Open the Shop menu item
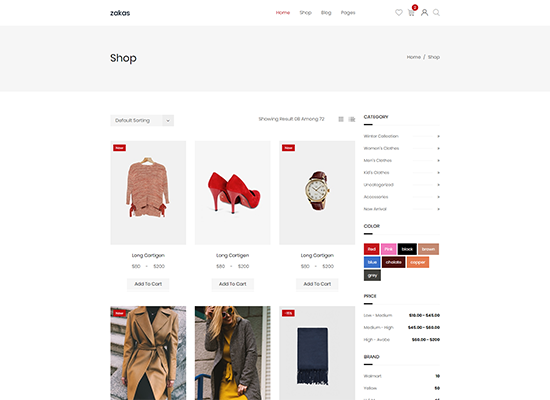This screenshot has height=400, width=550. [x=305, y=13]
